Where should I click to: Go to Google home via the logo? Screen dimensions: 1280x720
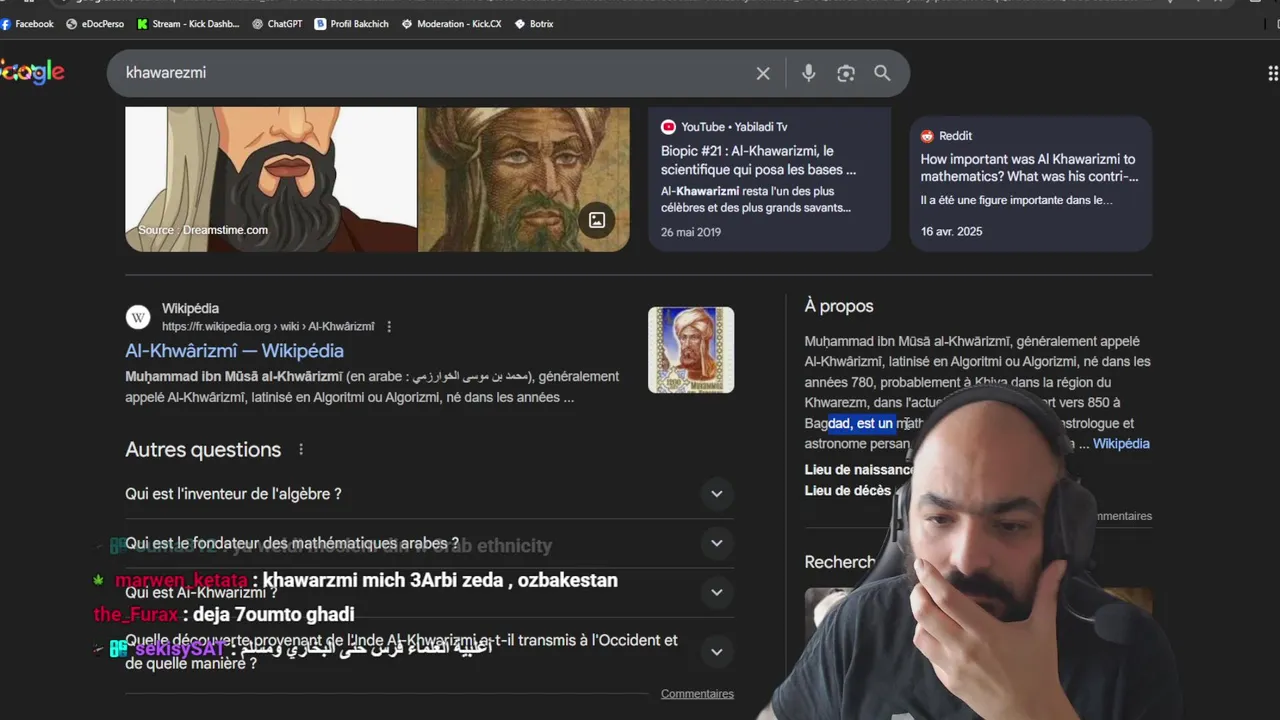point(32,72)
